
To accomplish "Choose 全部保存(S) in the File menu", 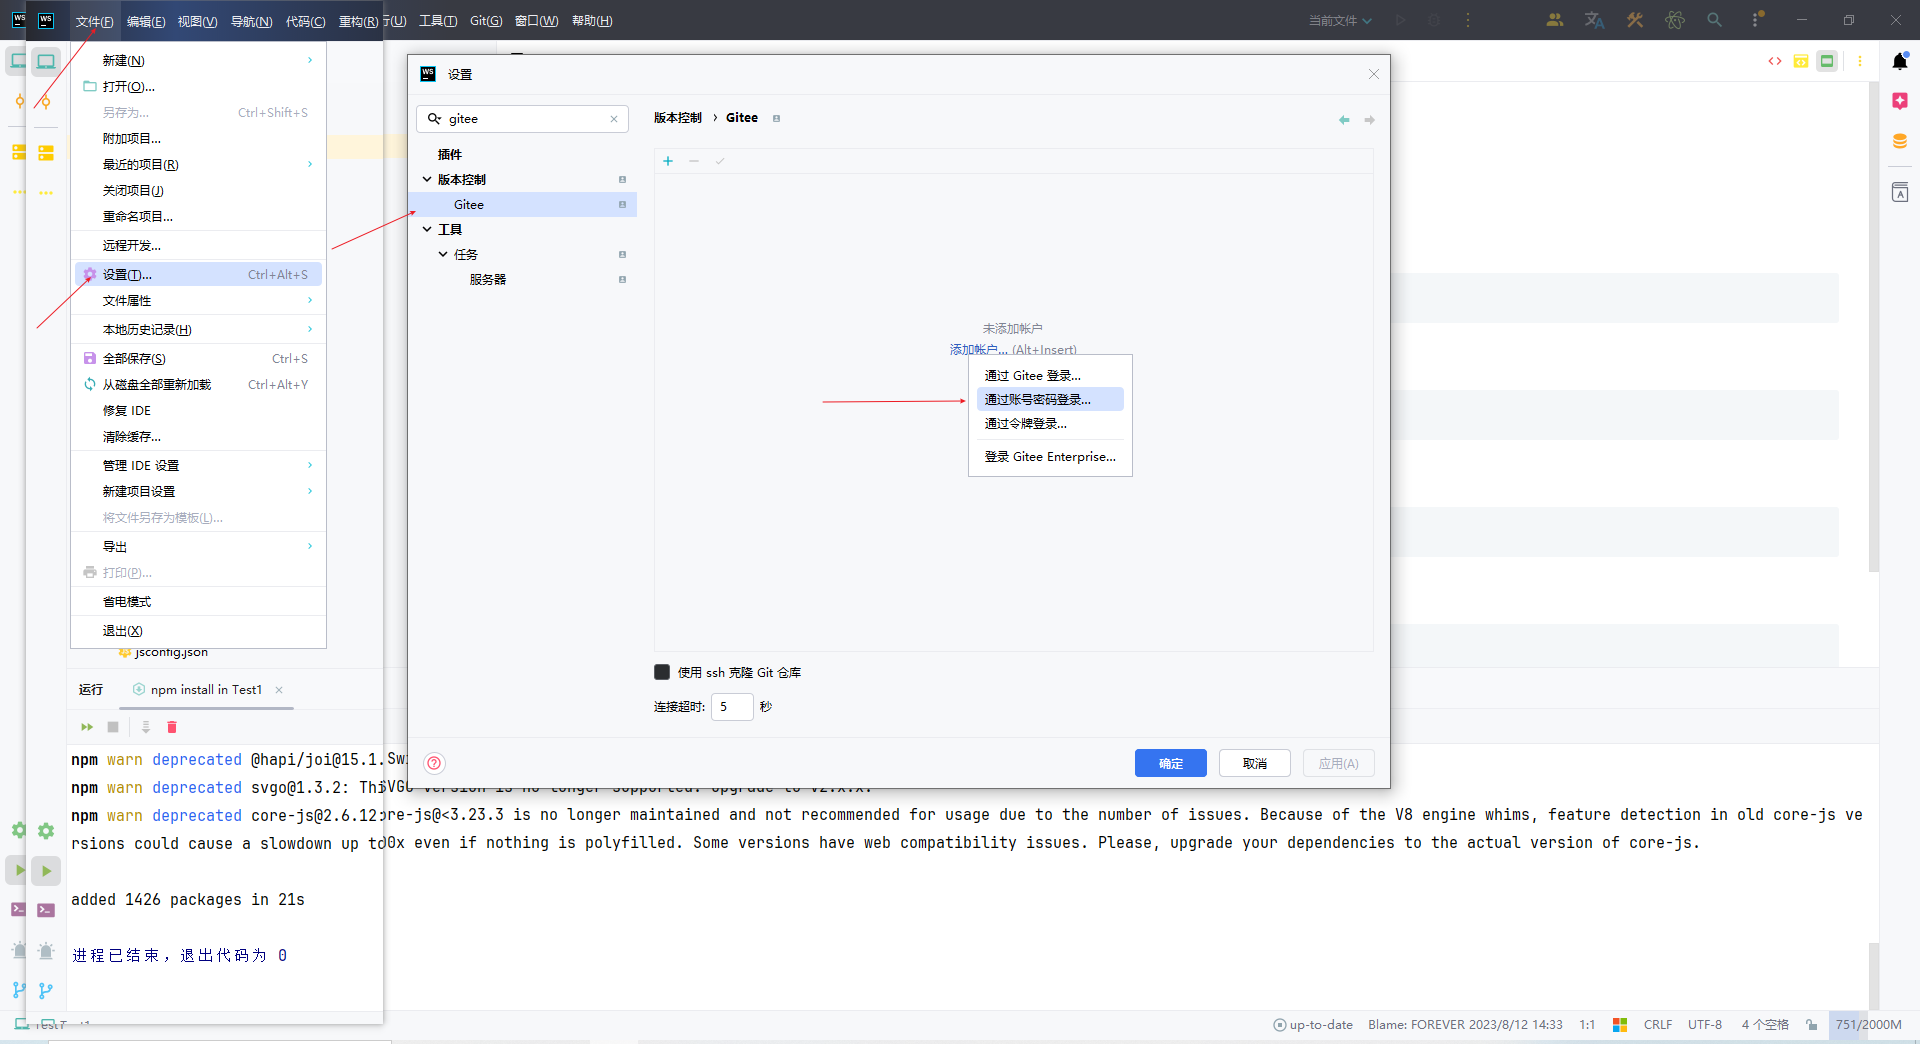I will click(x=198, y=359).
